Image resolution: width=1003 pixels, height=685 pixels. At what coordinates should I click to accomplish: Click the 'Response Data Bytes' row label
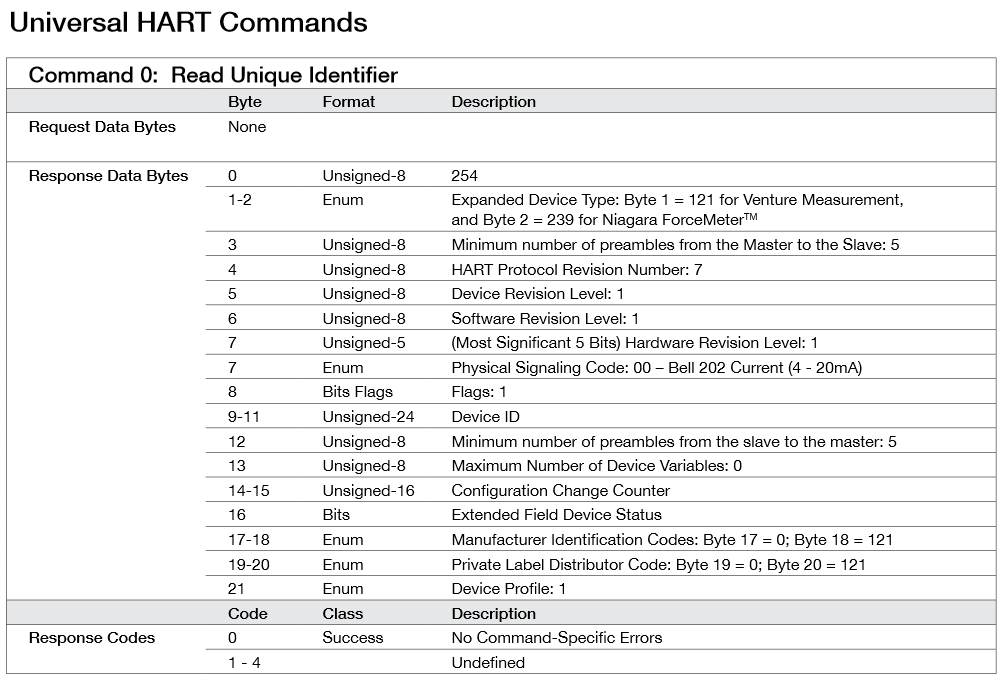(x=108, y=176)
